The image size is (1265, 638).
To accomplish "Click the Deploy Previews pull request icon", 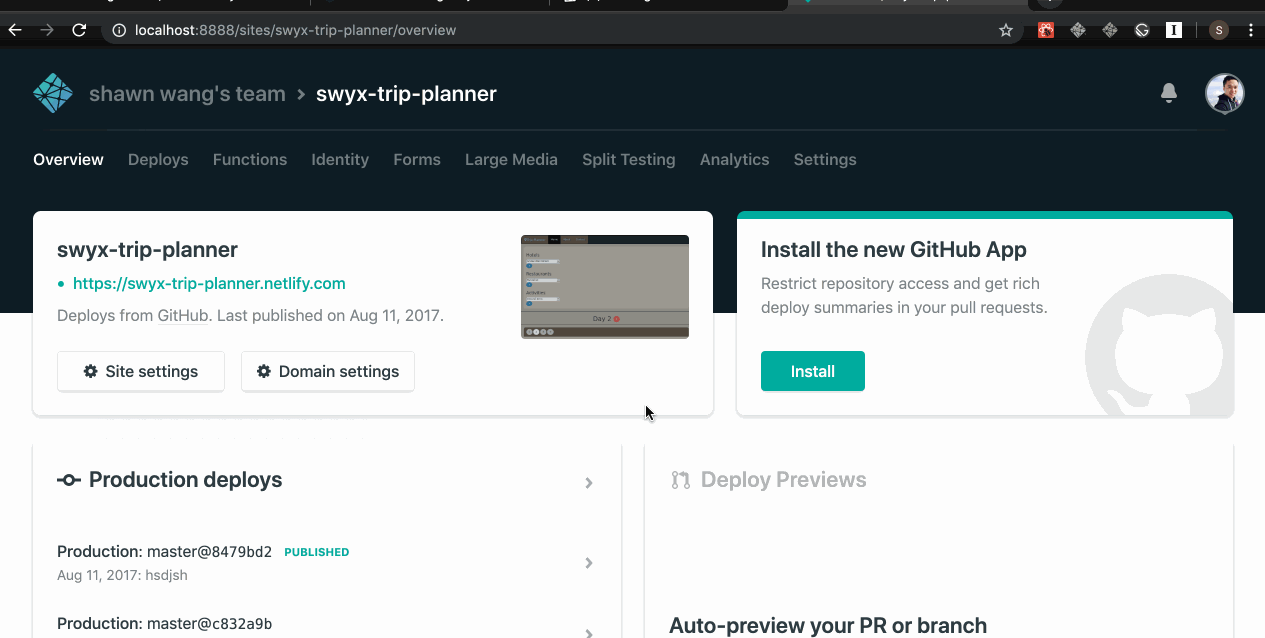I will (681, 480).
